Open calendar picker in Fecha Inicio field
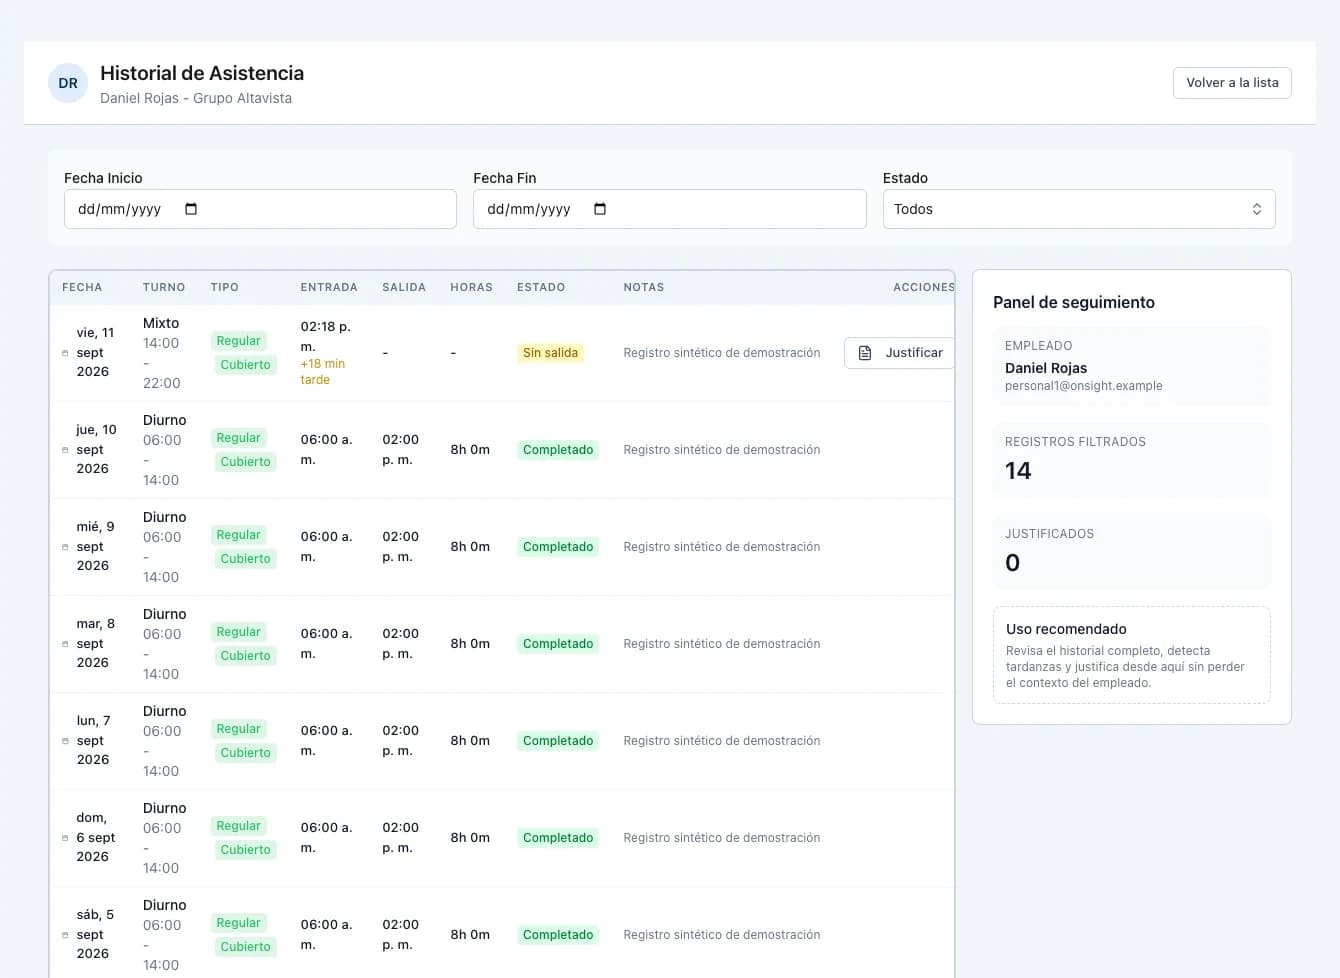Image resolution: width=1340 pixels, height=978 pixels. pyautogui.click(x=191, y=209)
